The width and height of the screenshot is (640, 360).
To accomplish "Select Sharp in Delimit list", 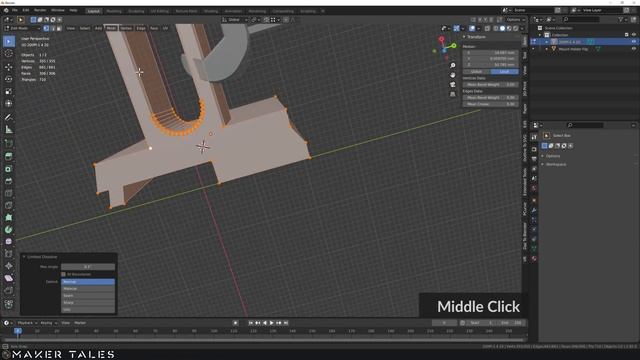I will coord(88,303).
